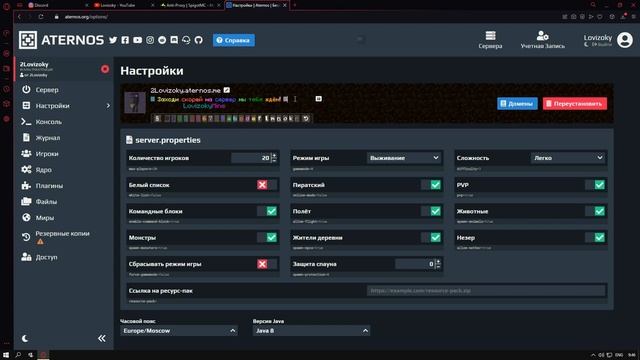Click the MOTD reset format icon
This screenshot has height=360, width=640.
(x=306, y=118)
